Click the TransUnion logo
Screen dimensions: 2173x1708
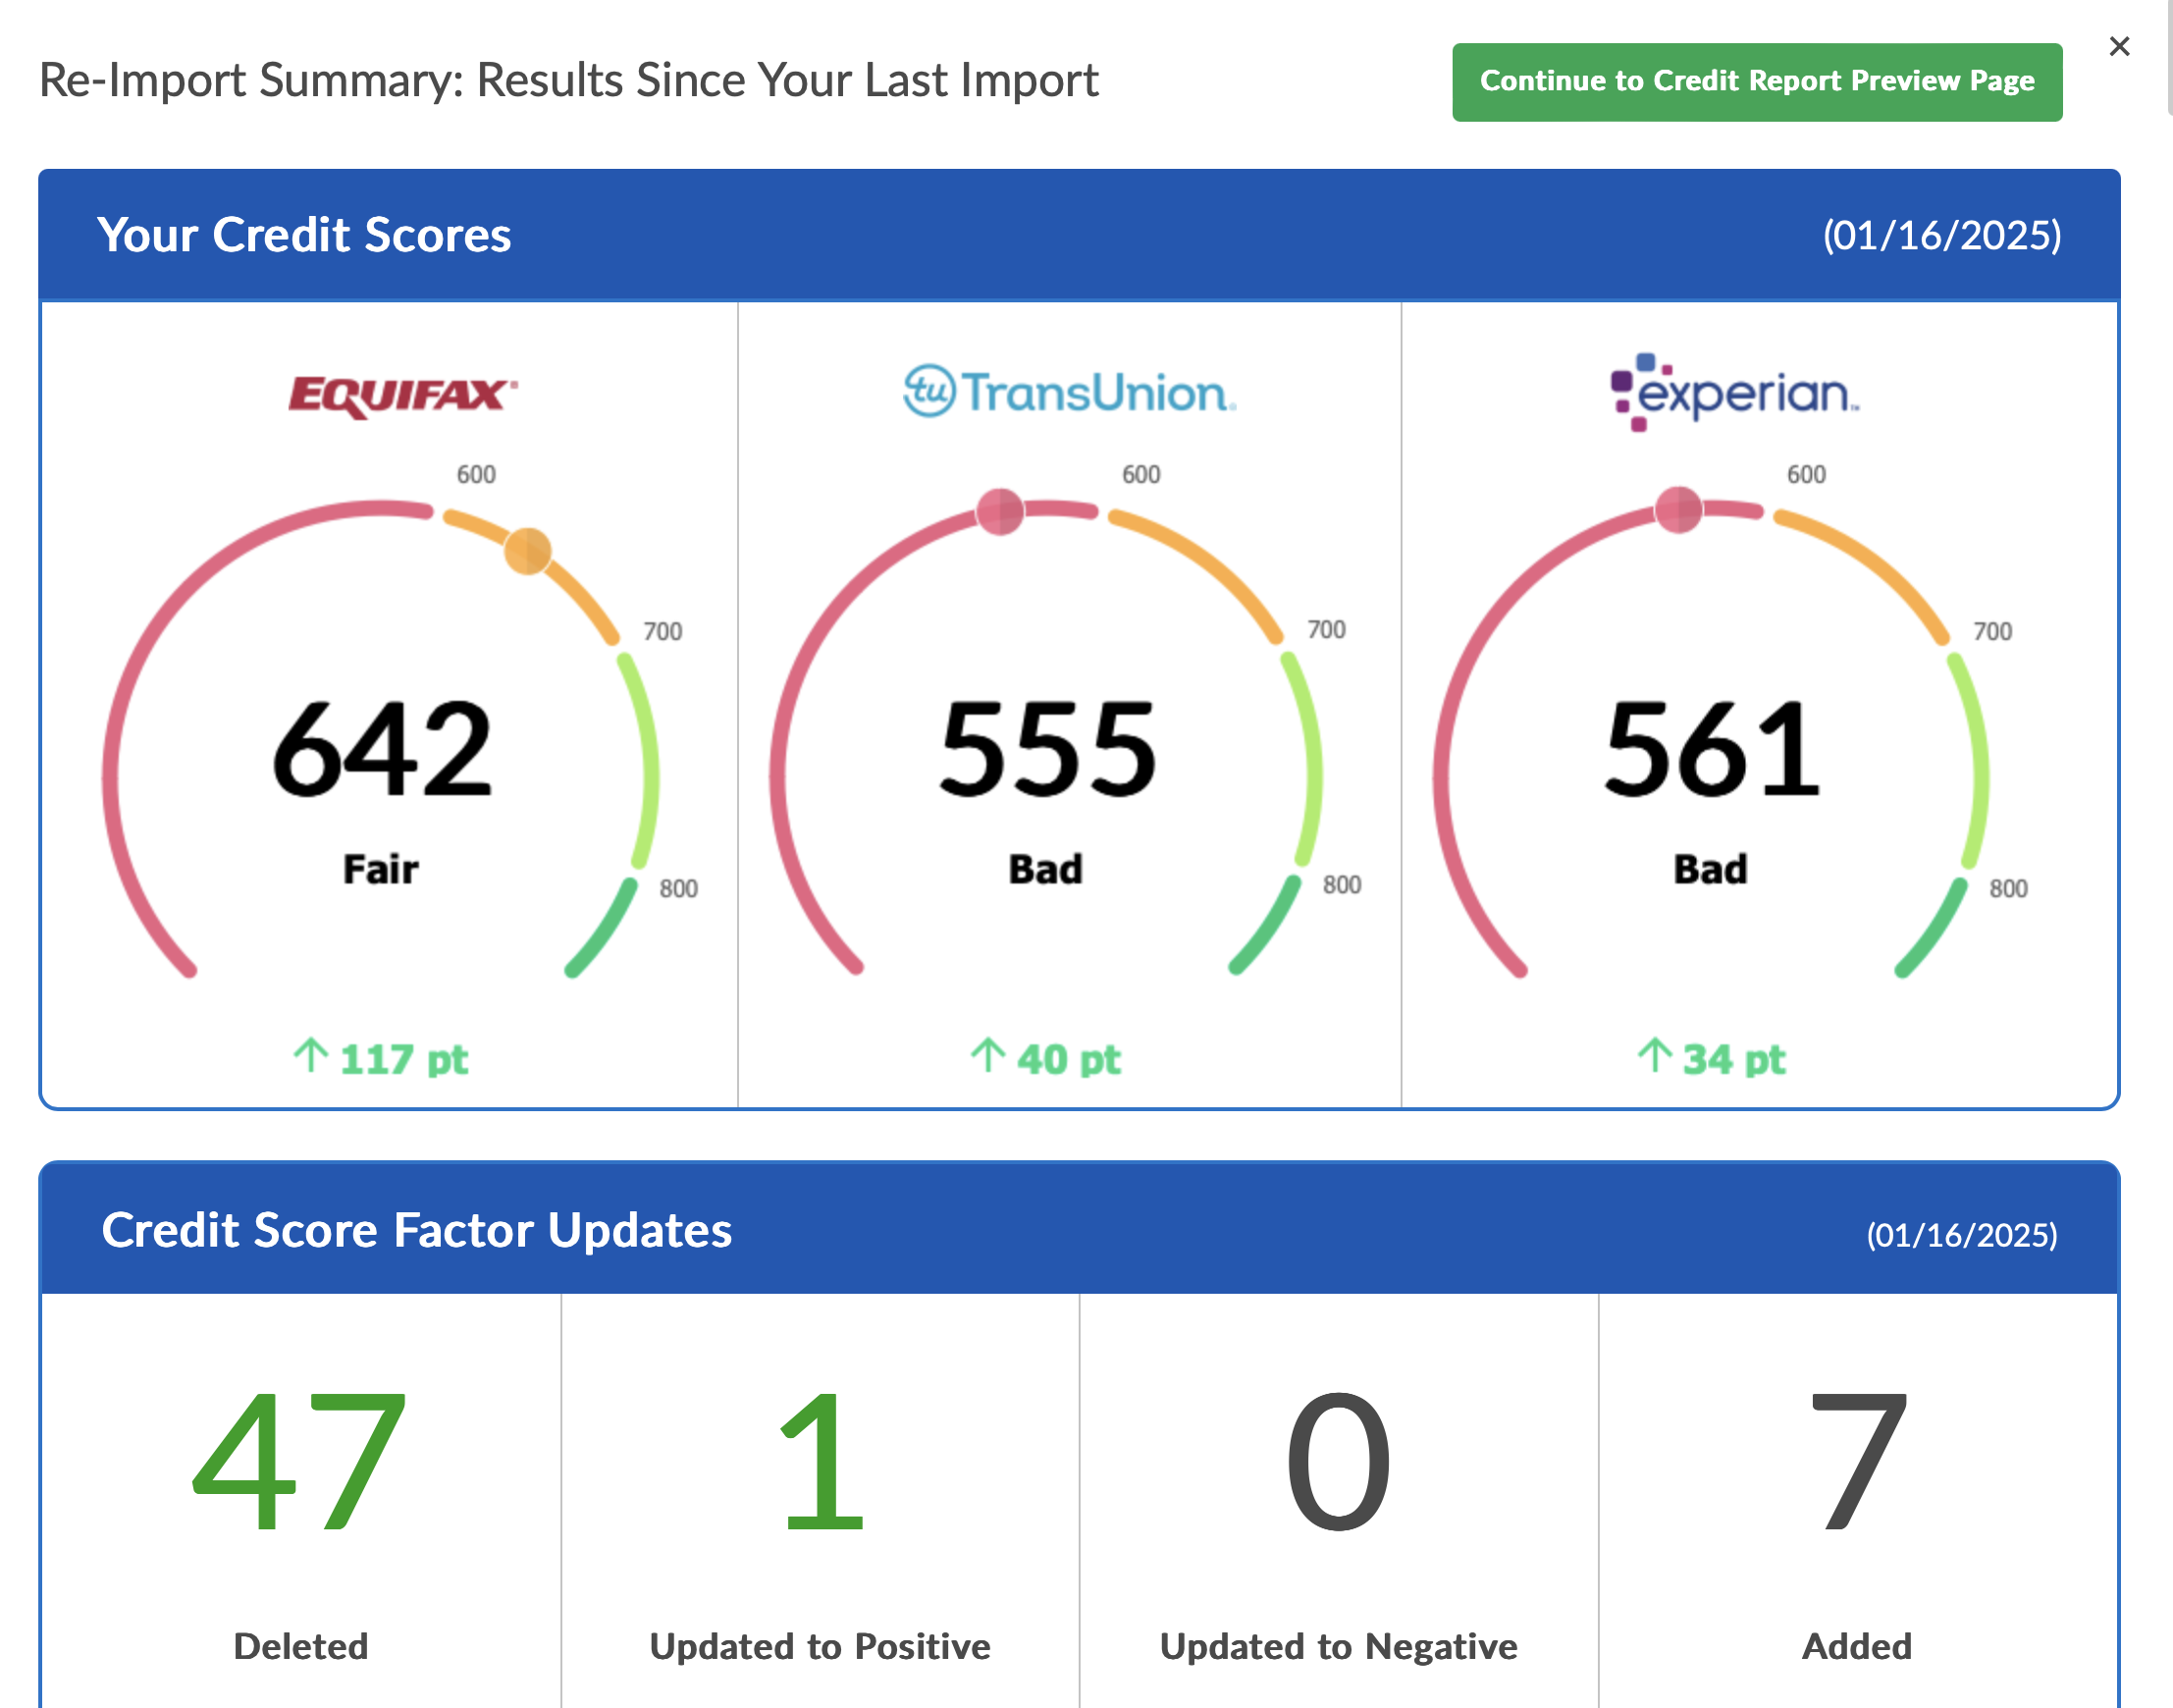(x=1069, y=392)
